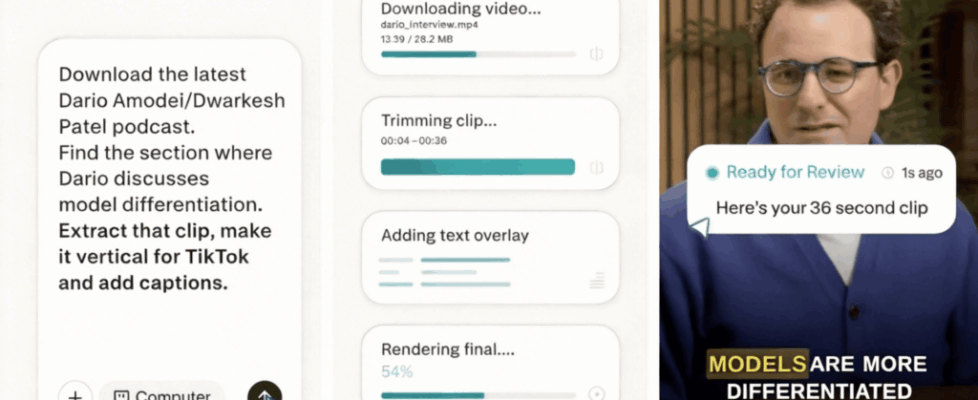Click the highlighted MODELS caption word
The width and height of the screenshot is (978, 400).
point(757,364)
